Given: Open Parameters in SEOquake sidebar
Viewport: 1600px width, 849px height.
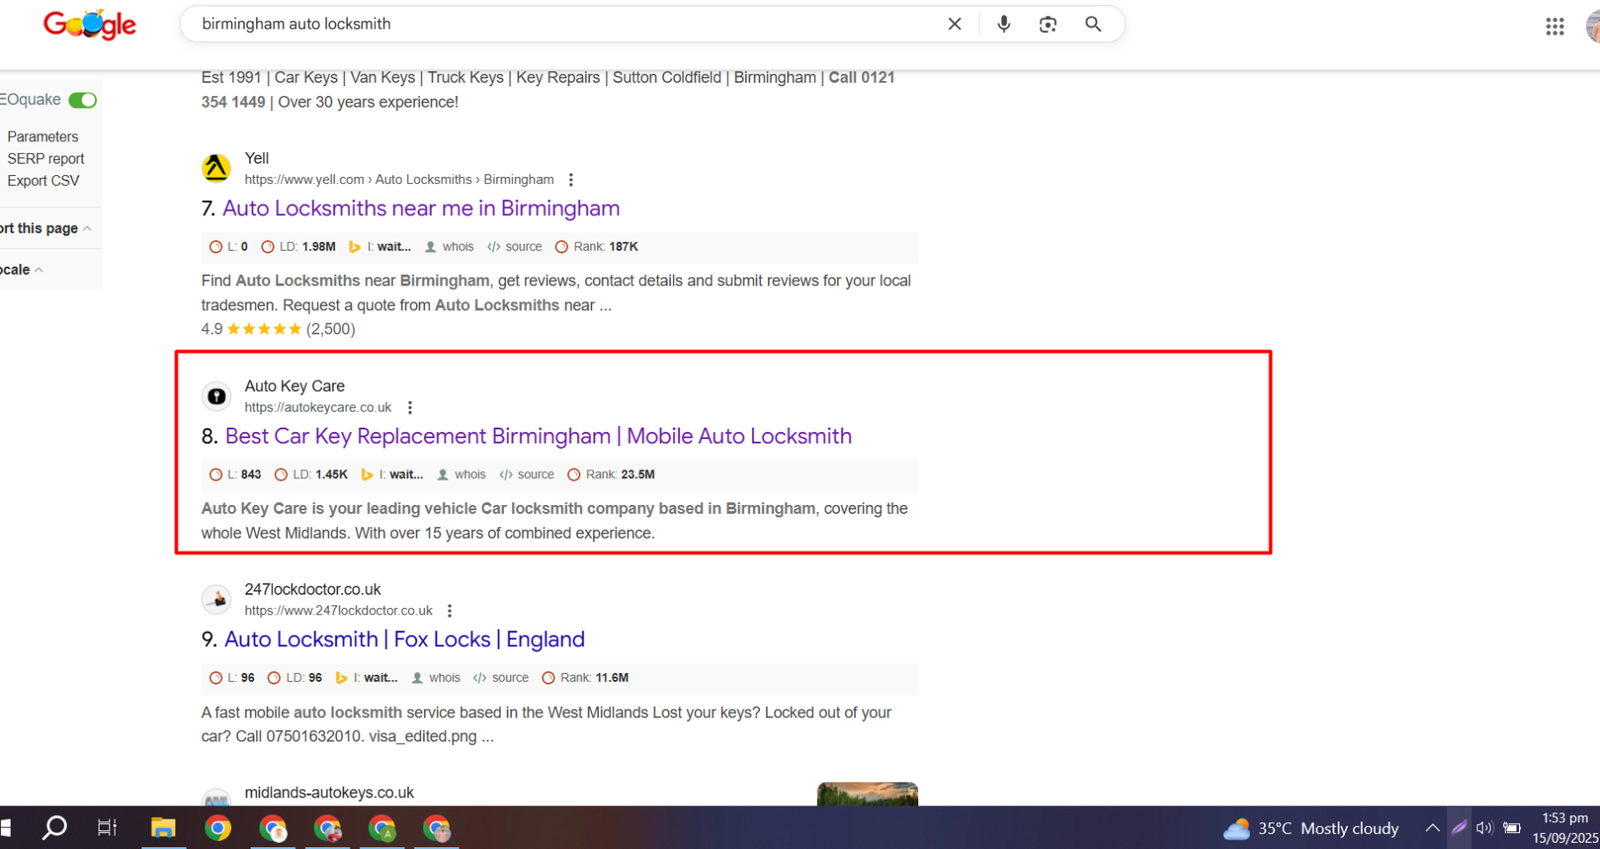Looking at the screenshot, I should coord(42,137).
